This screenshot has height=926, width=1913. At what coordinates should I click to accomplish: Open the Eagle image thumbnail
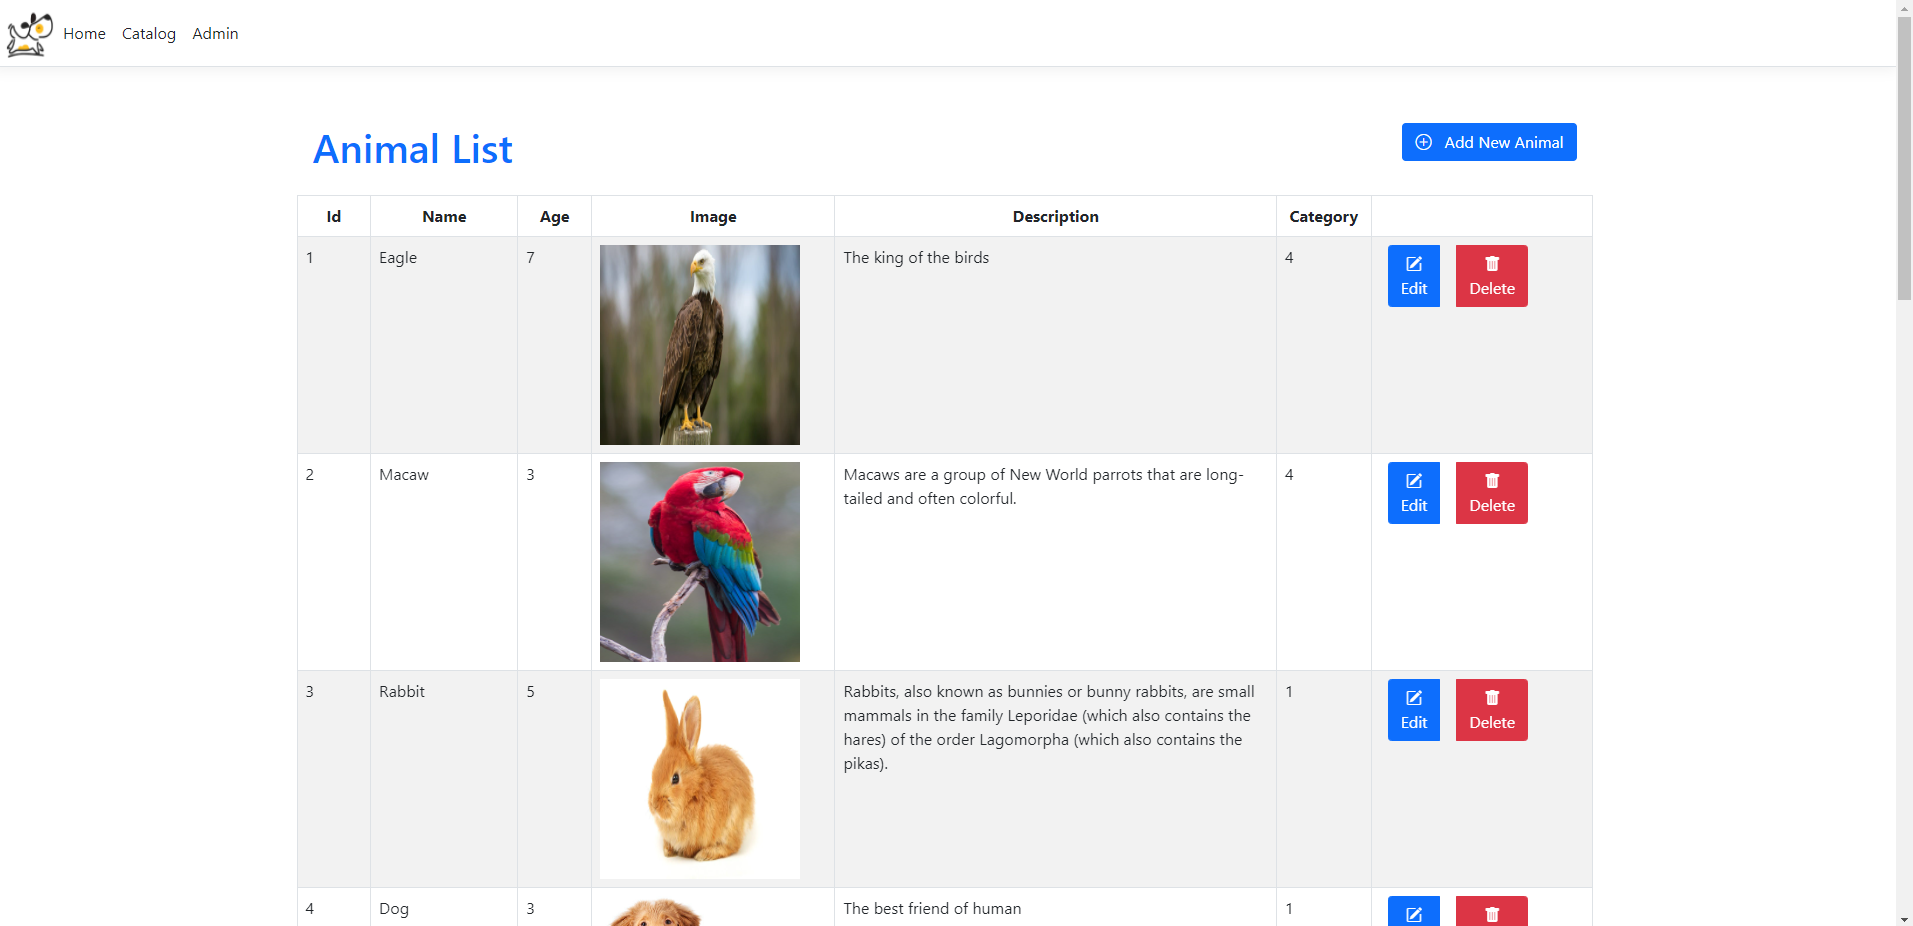[x=699, y=345]
